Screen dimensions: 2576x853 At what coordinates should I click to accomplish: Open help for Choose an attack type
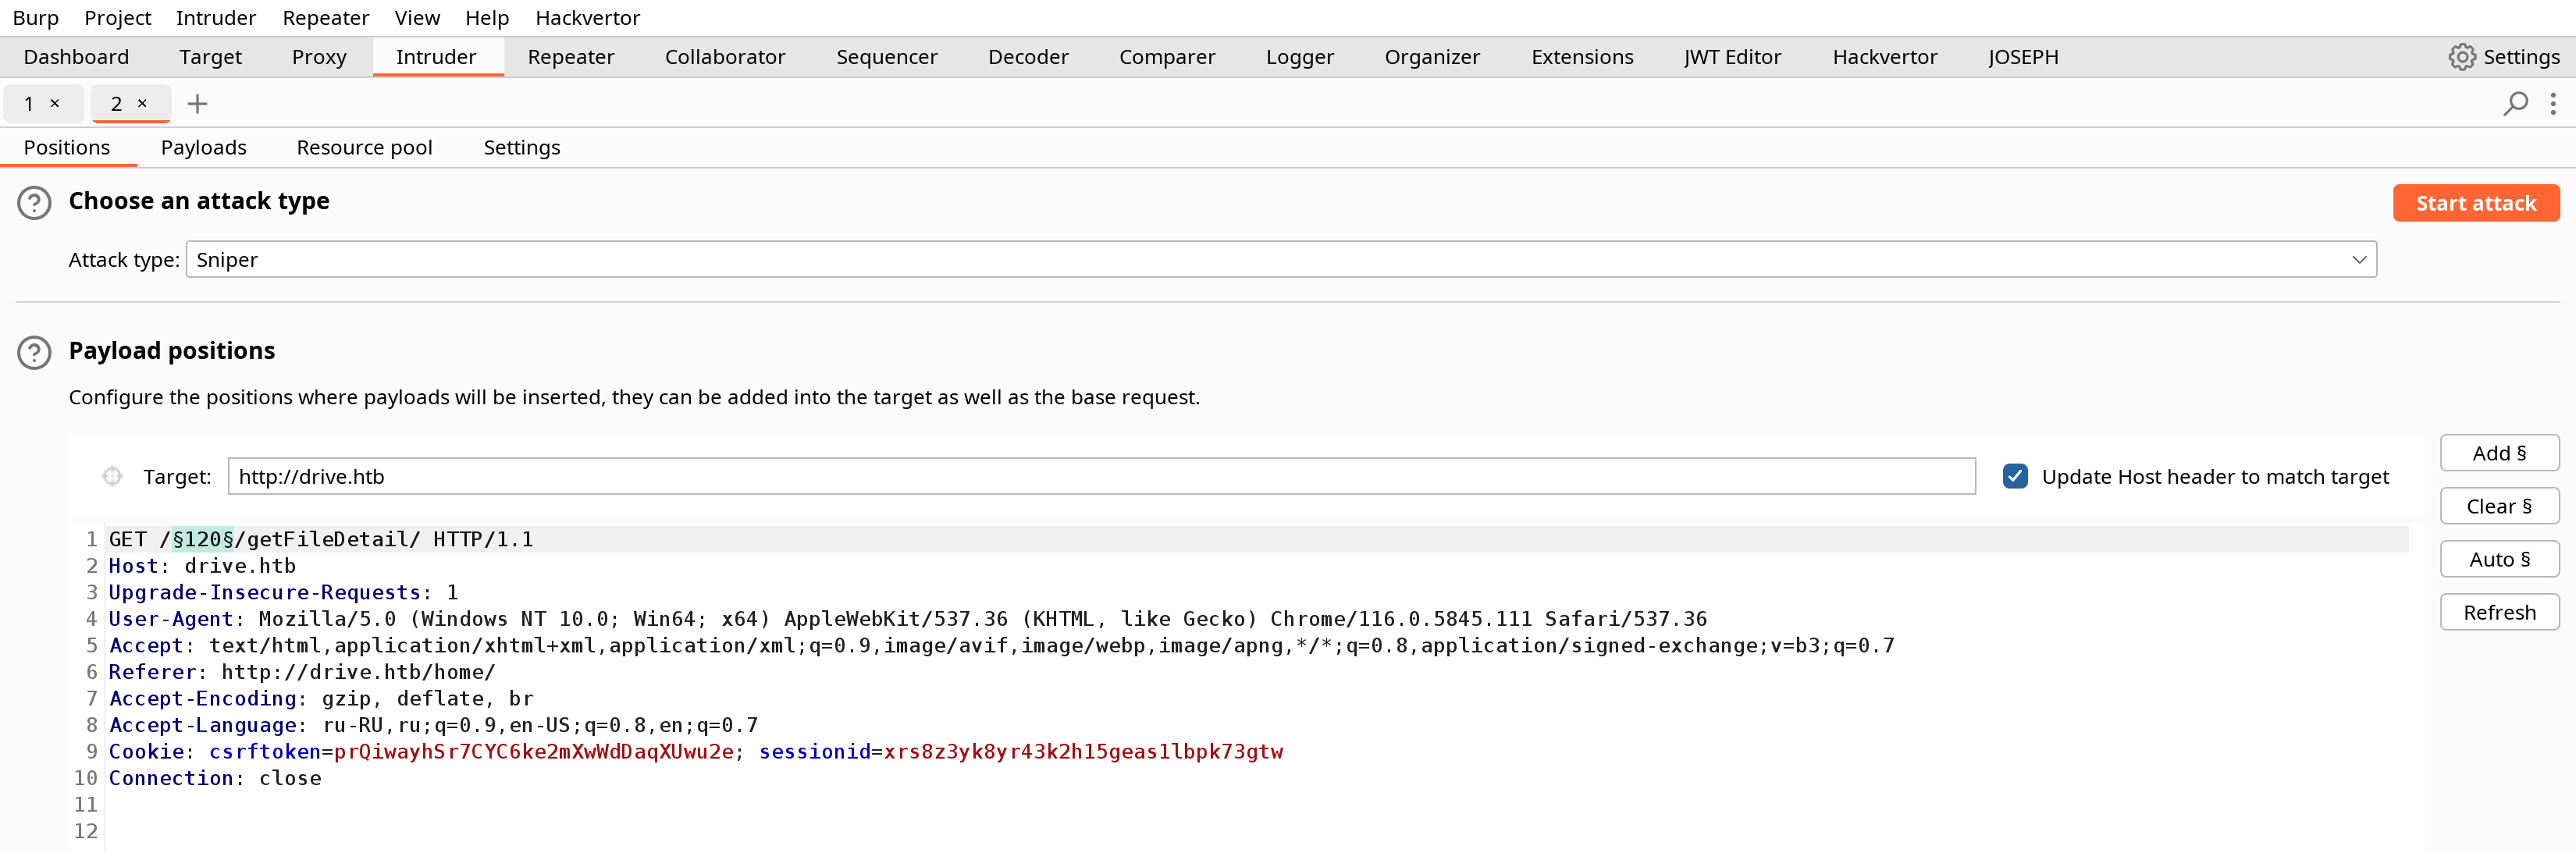tap(35, 203)
